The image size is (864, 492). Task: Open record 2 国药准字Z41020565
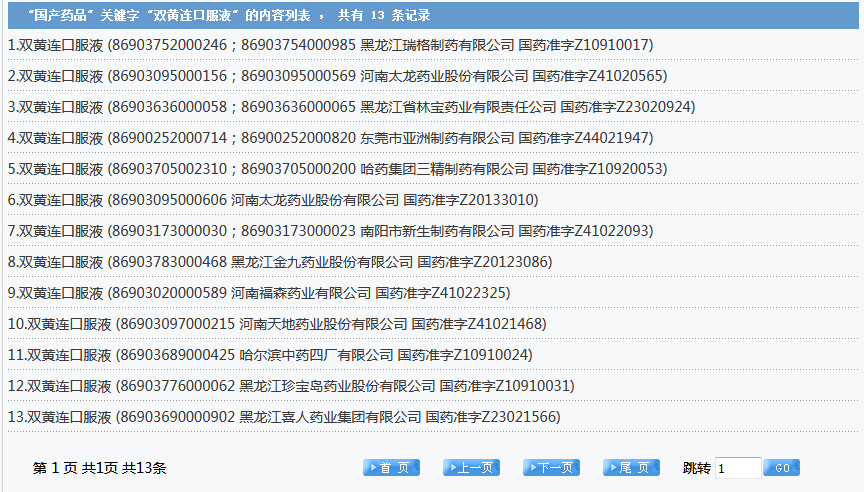click(x=337, y=75)
